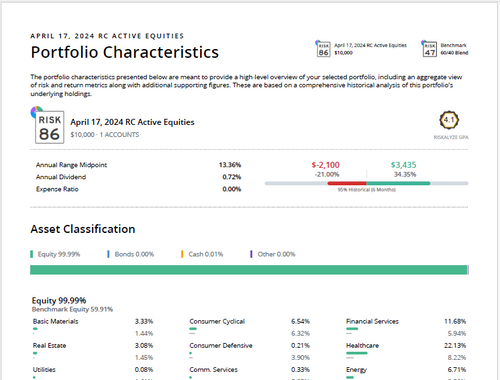Click the Healthcare sector label
The height and width of the screenshot is (380, 500).
click(x=362, y=346)
